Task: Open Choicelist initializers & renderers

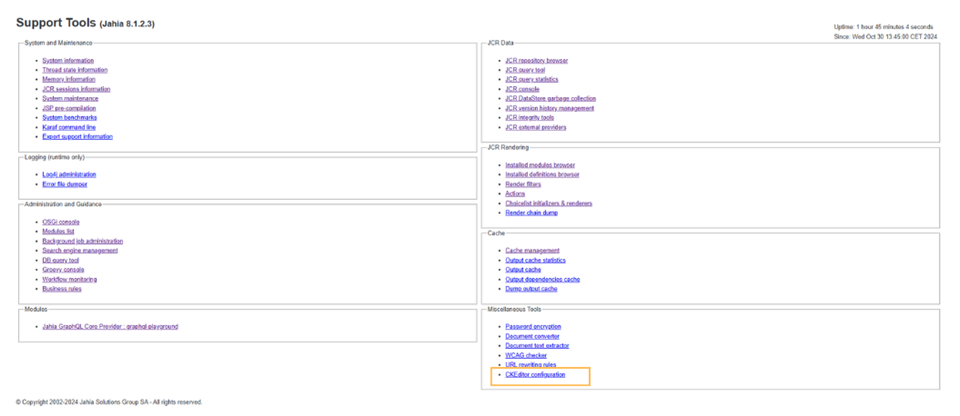Action: pos(549,203)
